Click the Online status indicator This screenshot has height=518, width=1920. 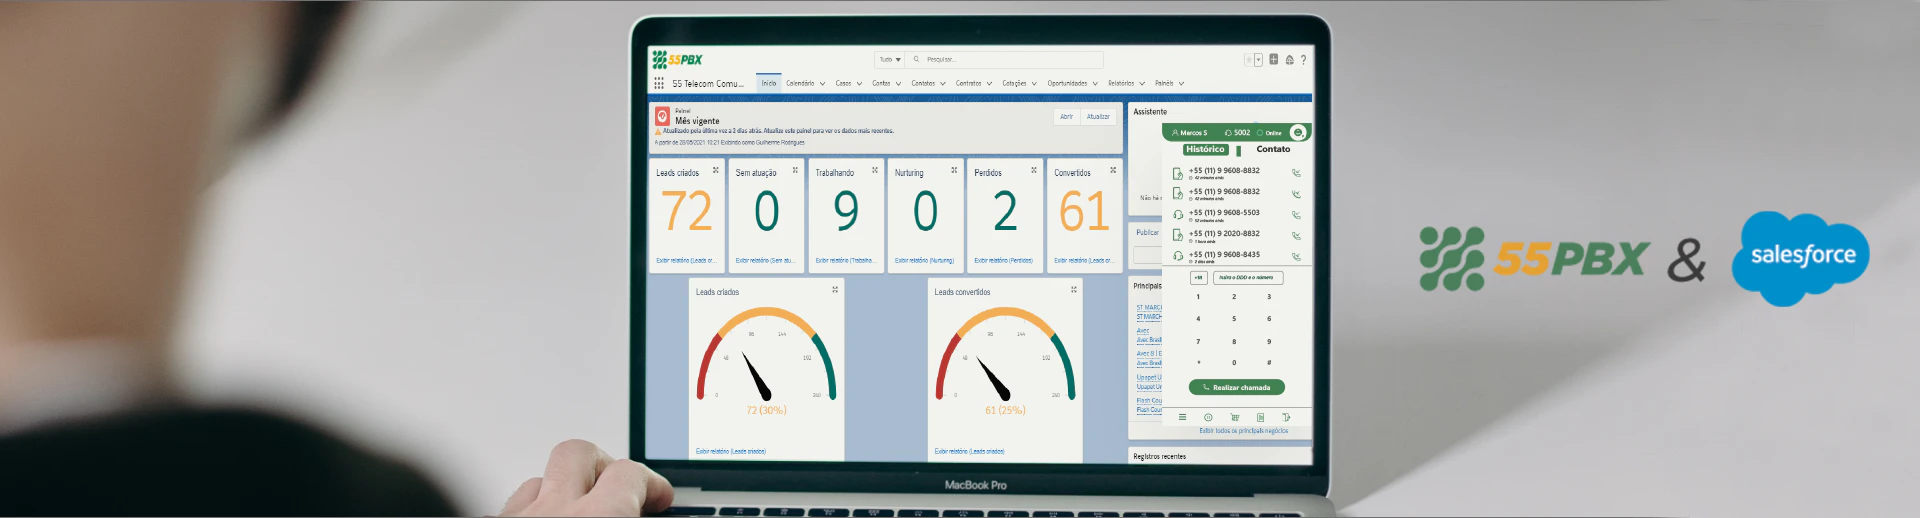click(1270, 133)
